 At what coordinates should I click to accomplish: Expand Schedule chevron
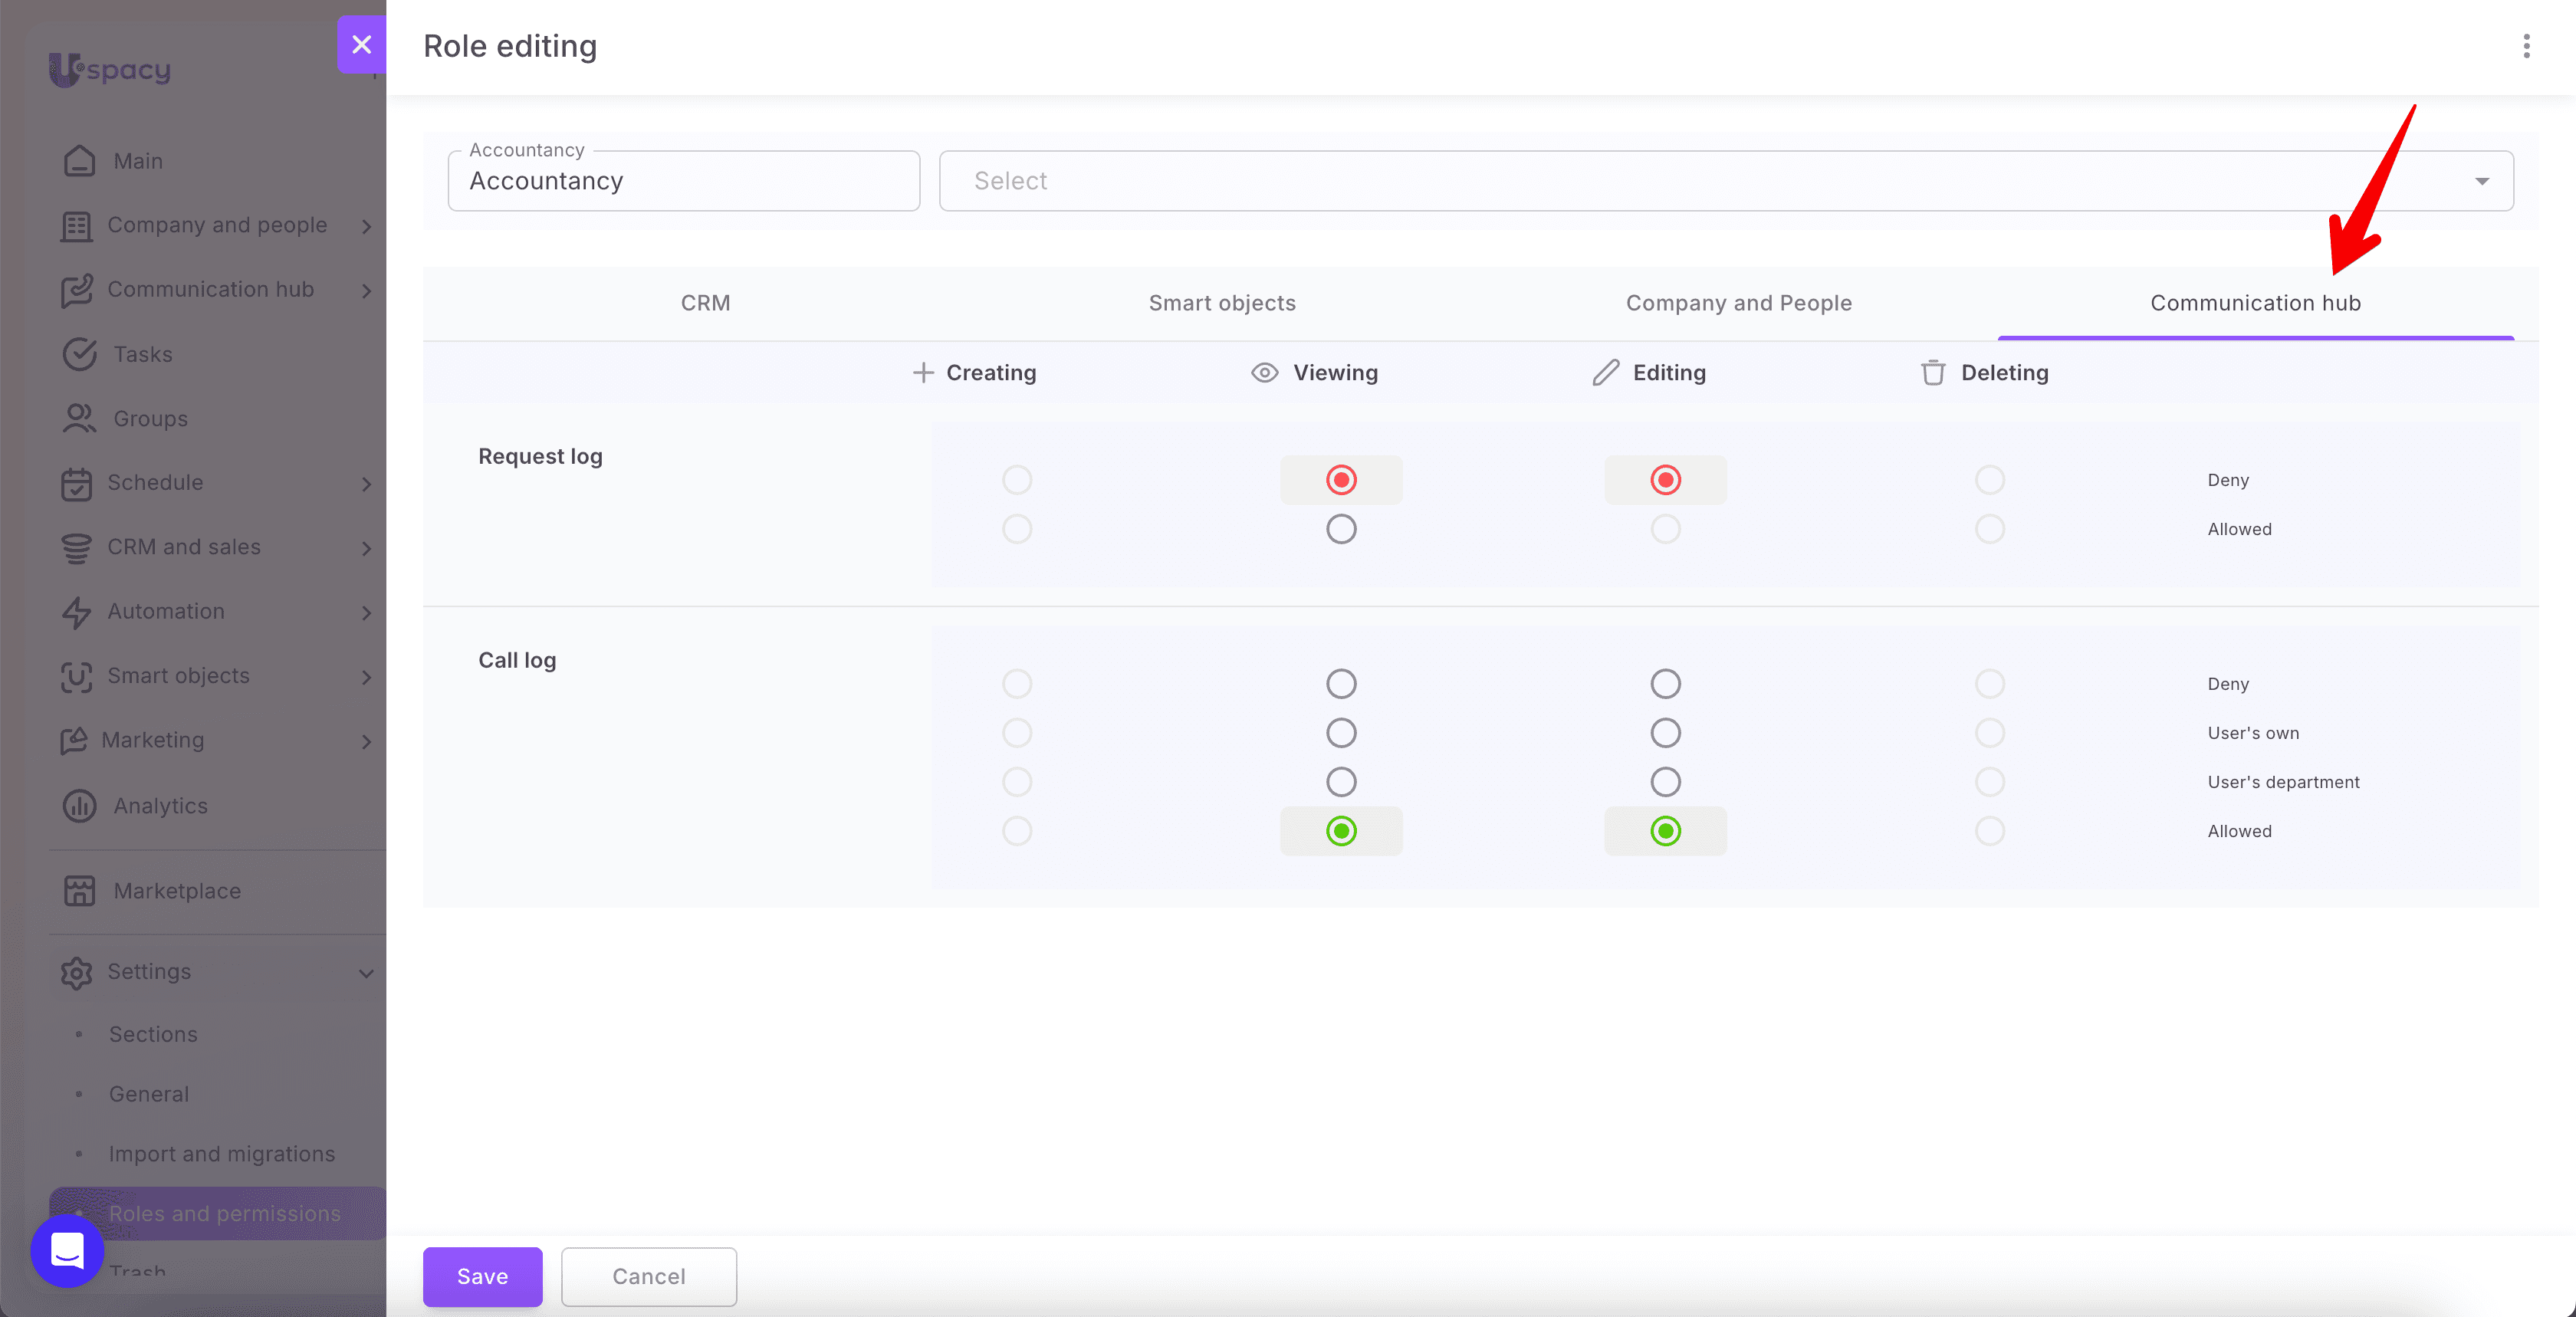coord(366,484)
